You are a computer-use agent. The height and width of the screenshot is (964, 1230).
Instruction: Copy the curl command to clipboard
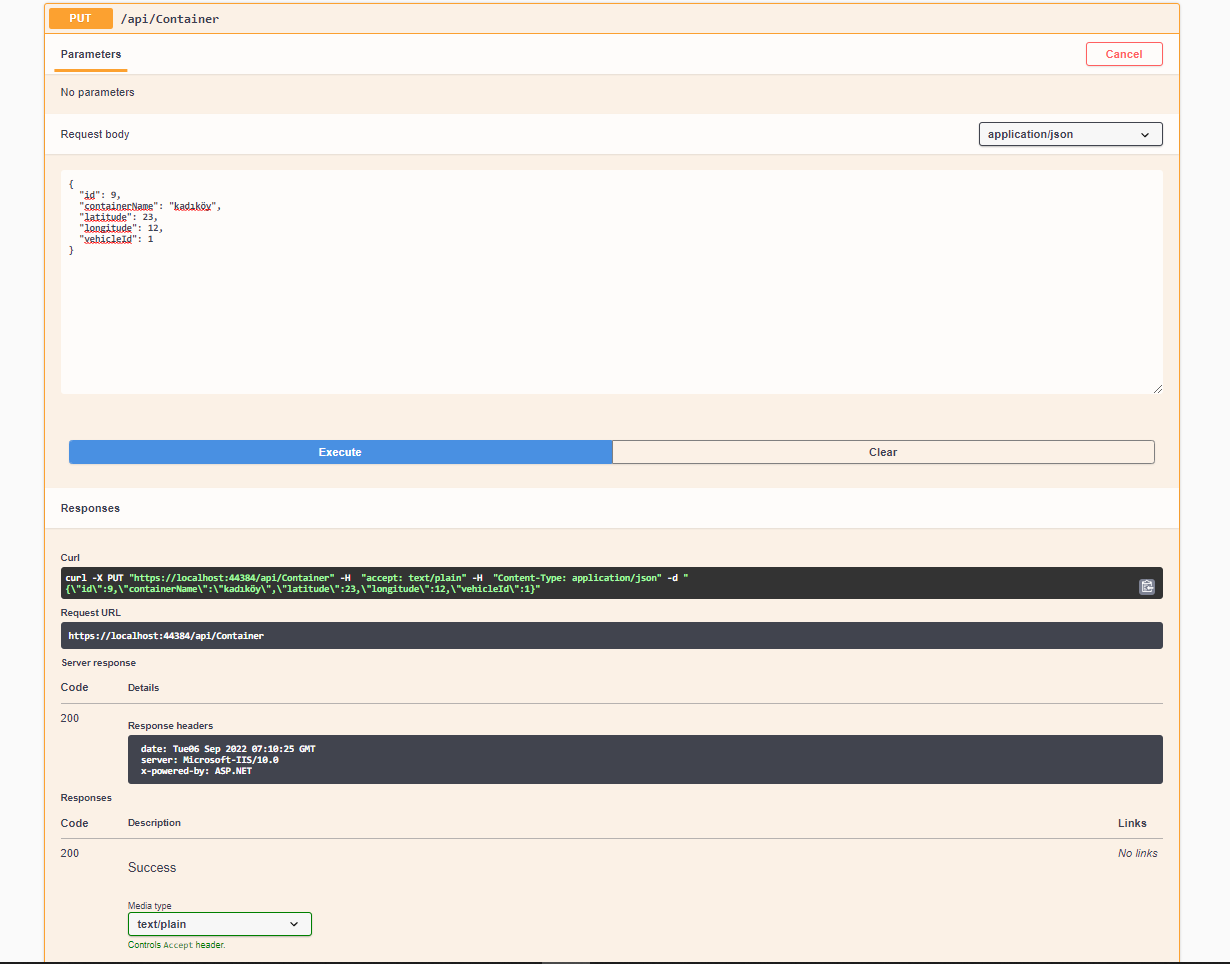tap(1147, 587)
